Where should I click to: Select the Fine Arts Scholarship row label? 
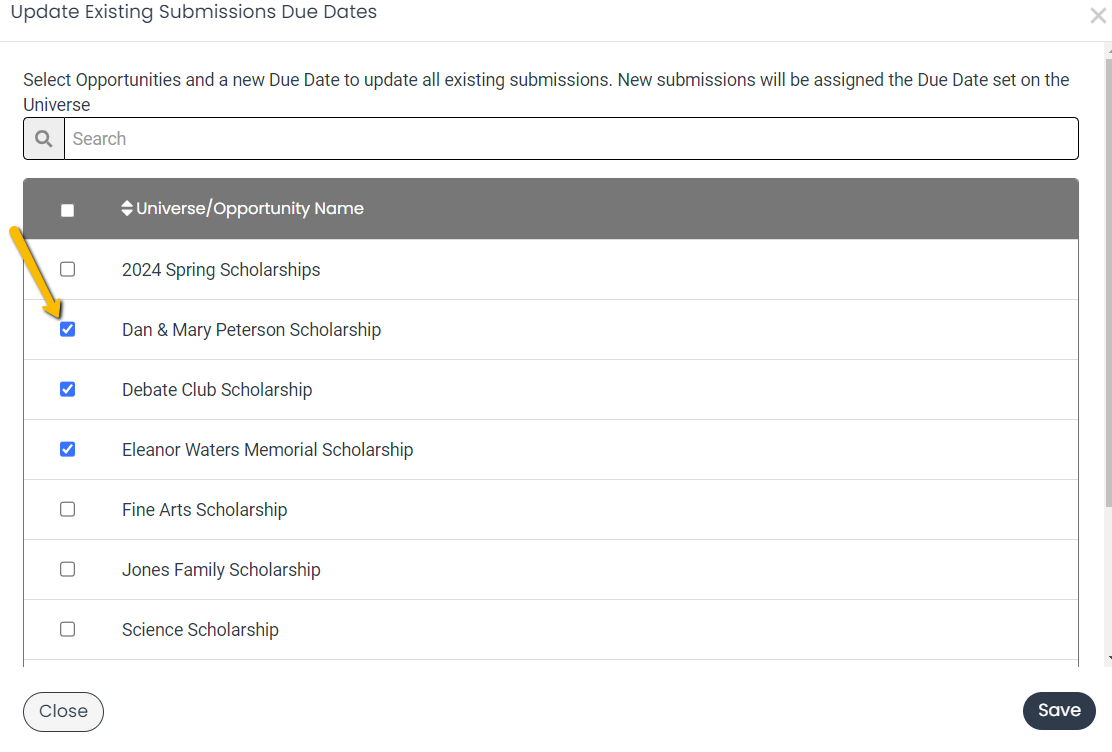point(204,510)
